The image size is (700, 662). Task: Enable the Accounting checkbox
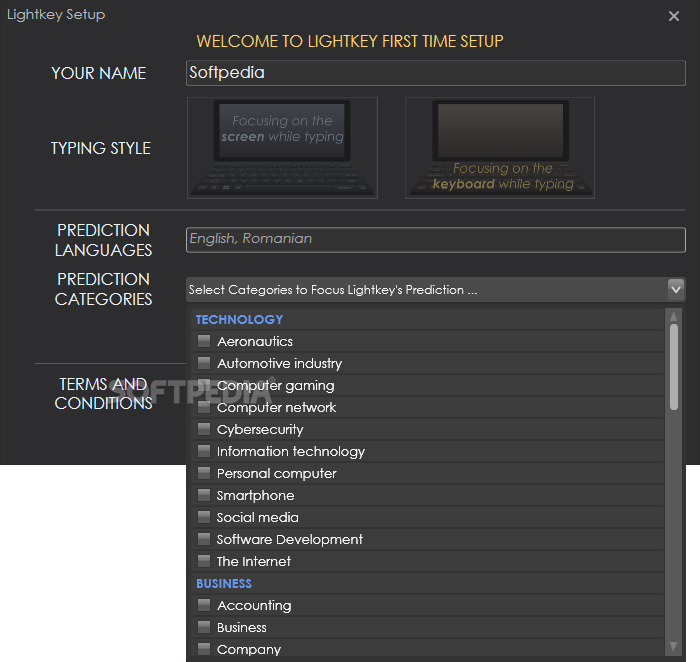[x=204, y=605]
